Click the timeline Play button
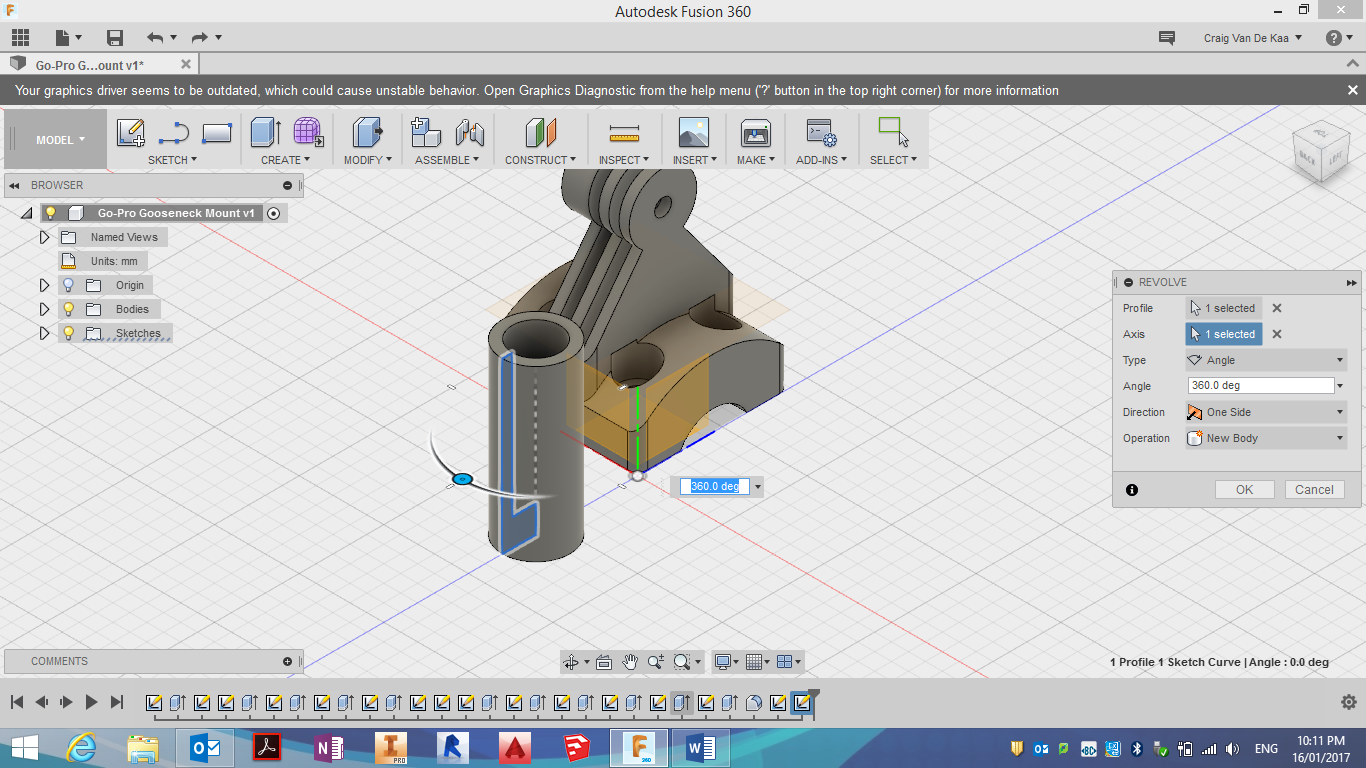The width and height of the screenshot is (1366, 768). [x=91, y=702]
